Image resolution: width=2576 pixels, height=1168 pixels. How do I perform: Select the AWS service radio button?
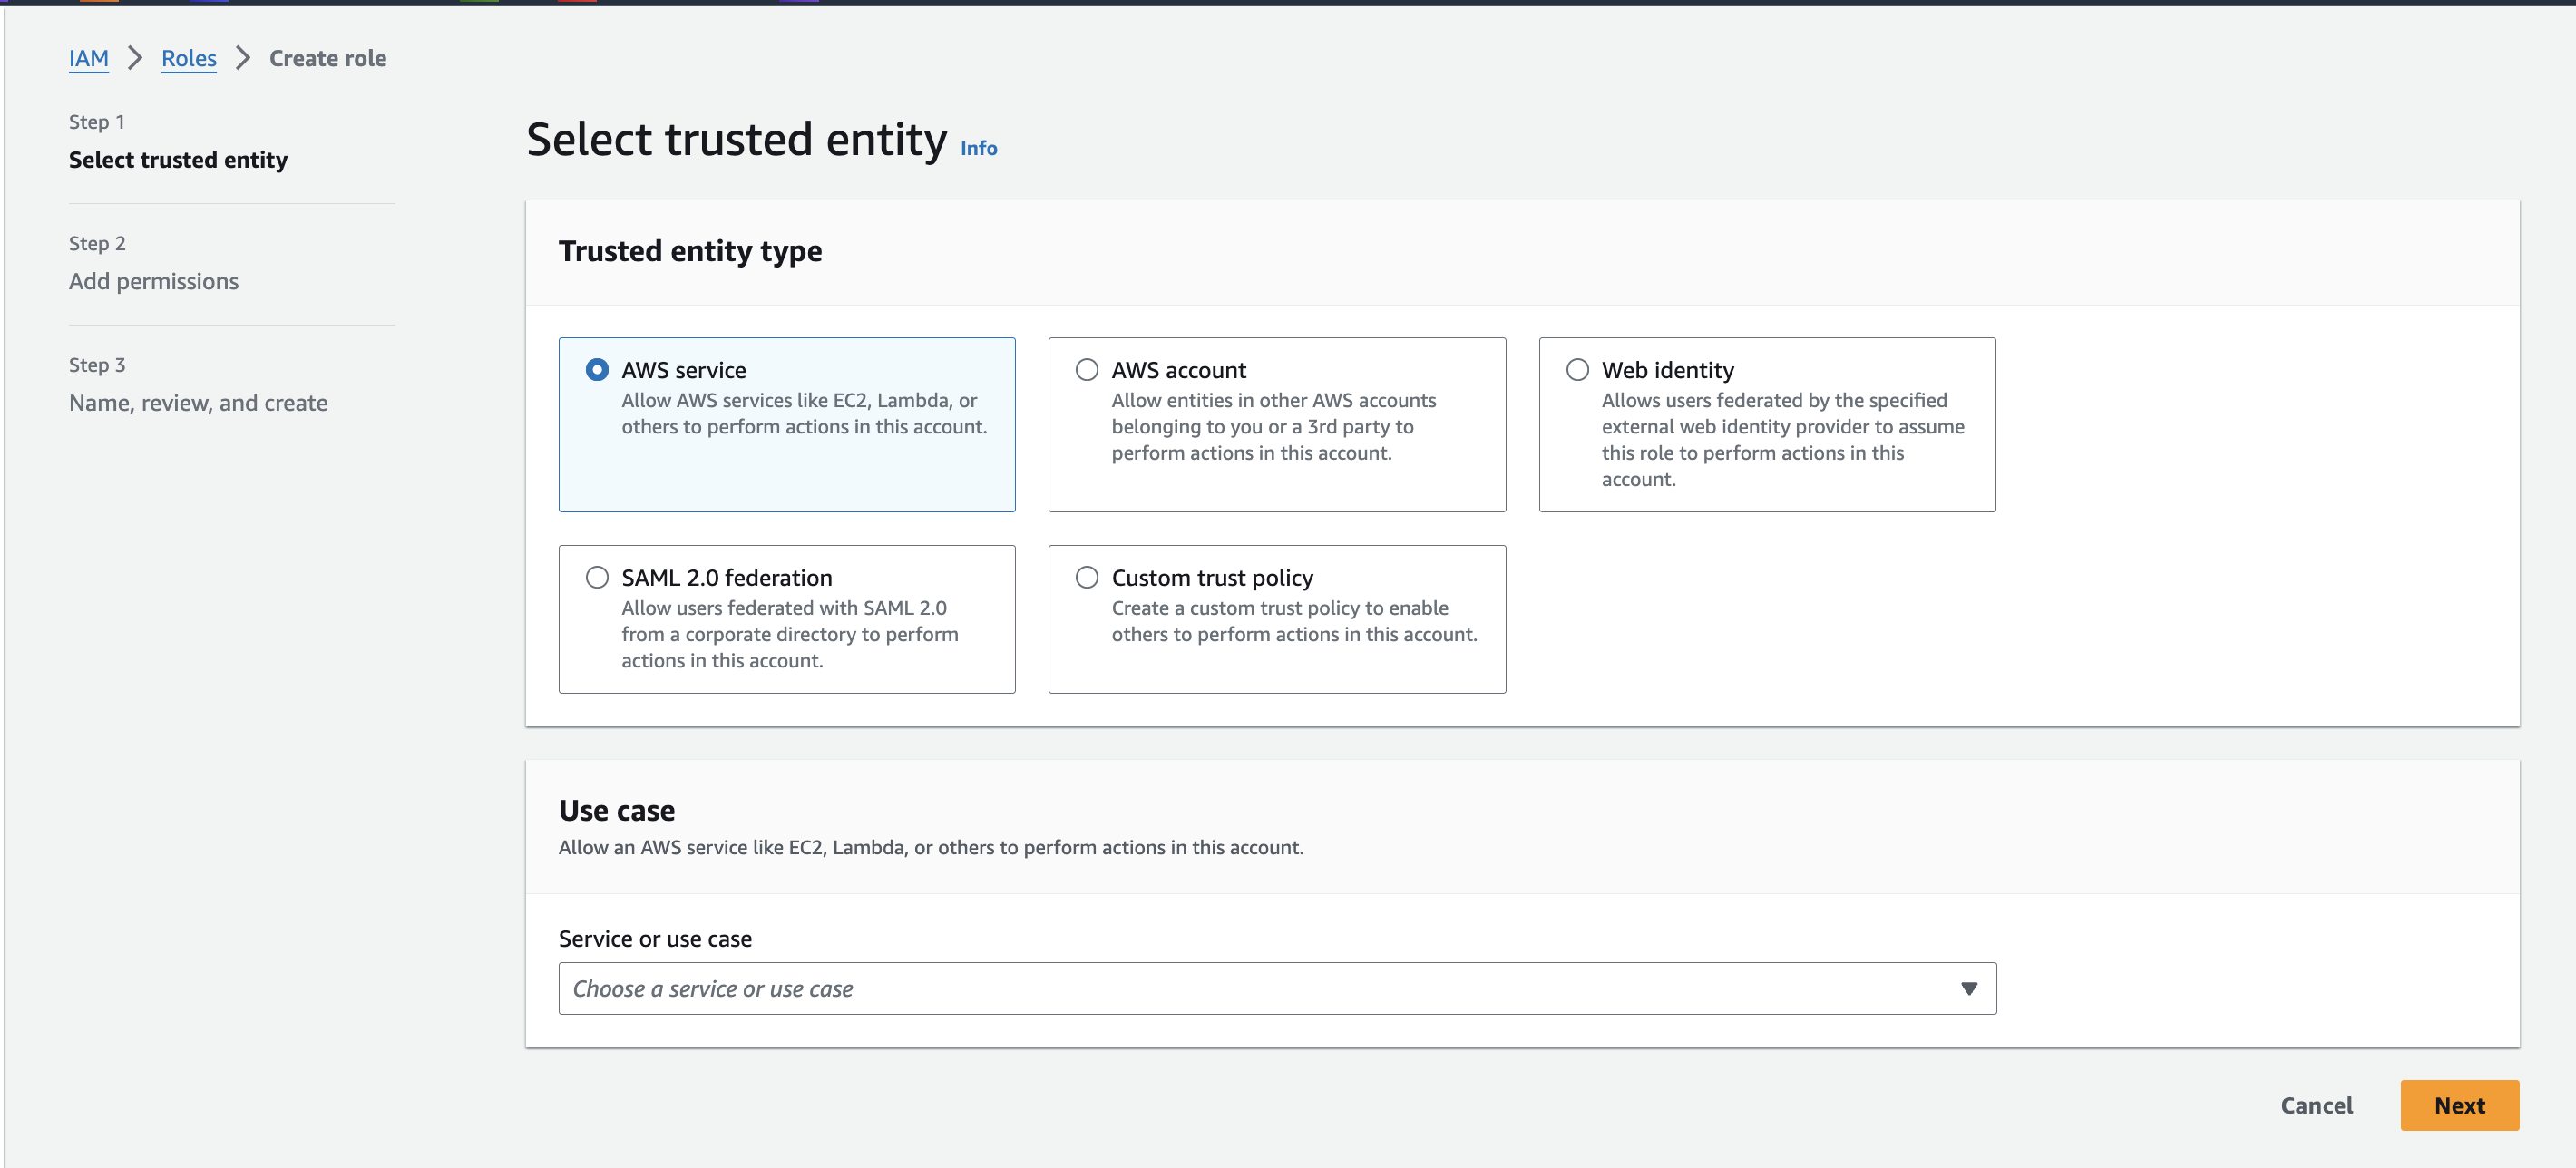[x=596, y=369]
